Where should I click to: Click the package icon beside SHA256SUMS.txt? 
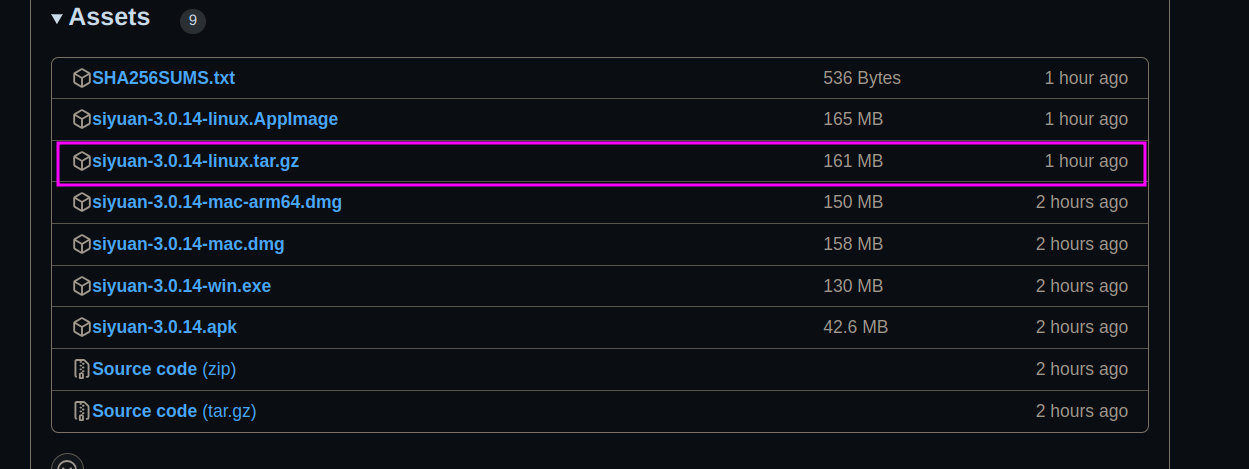tap(81, 78)
